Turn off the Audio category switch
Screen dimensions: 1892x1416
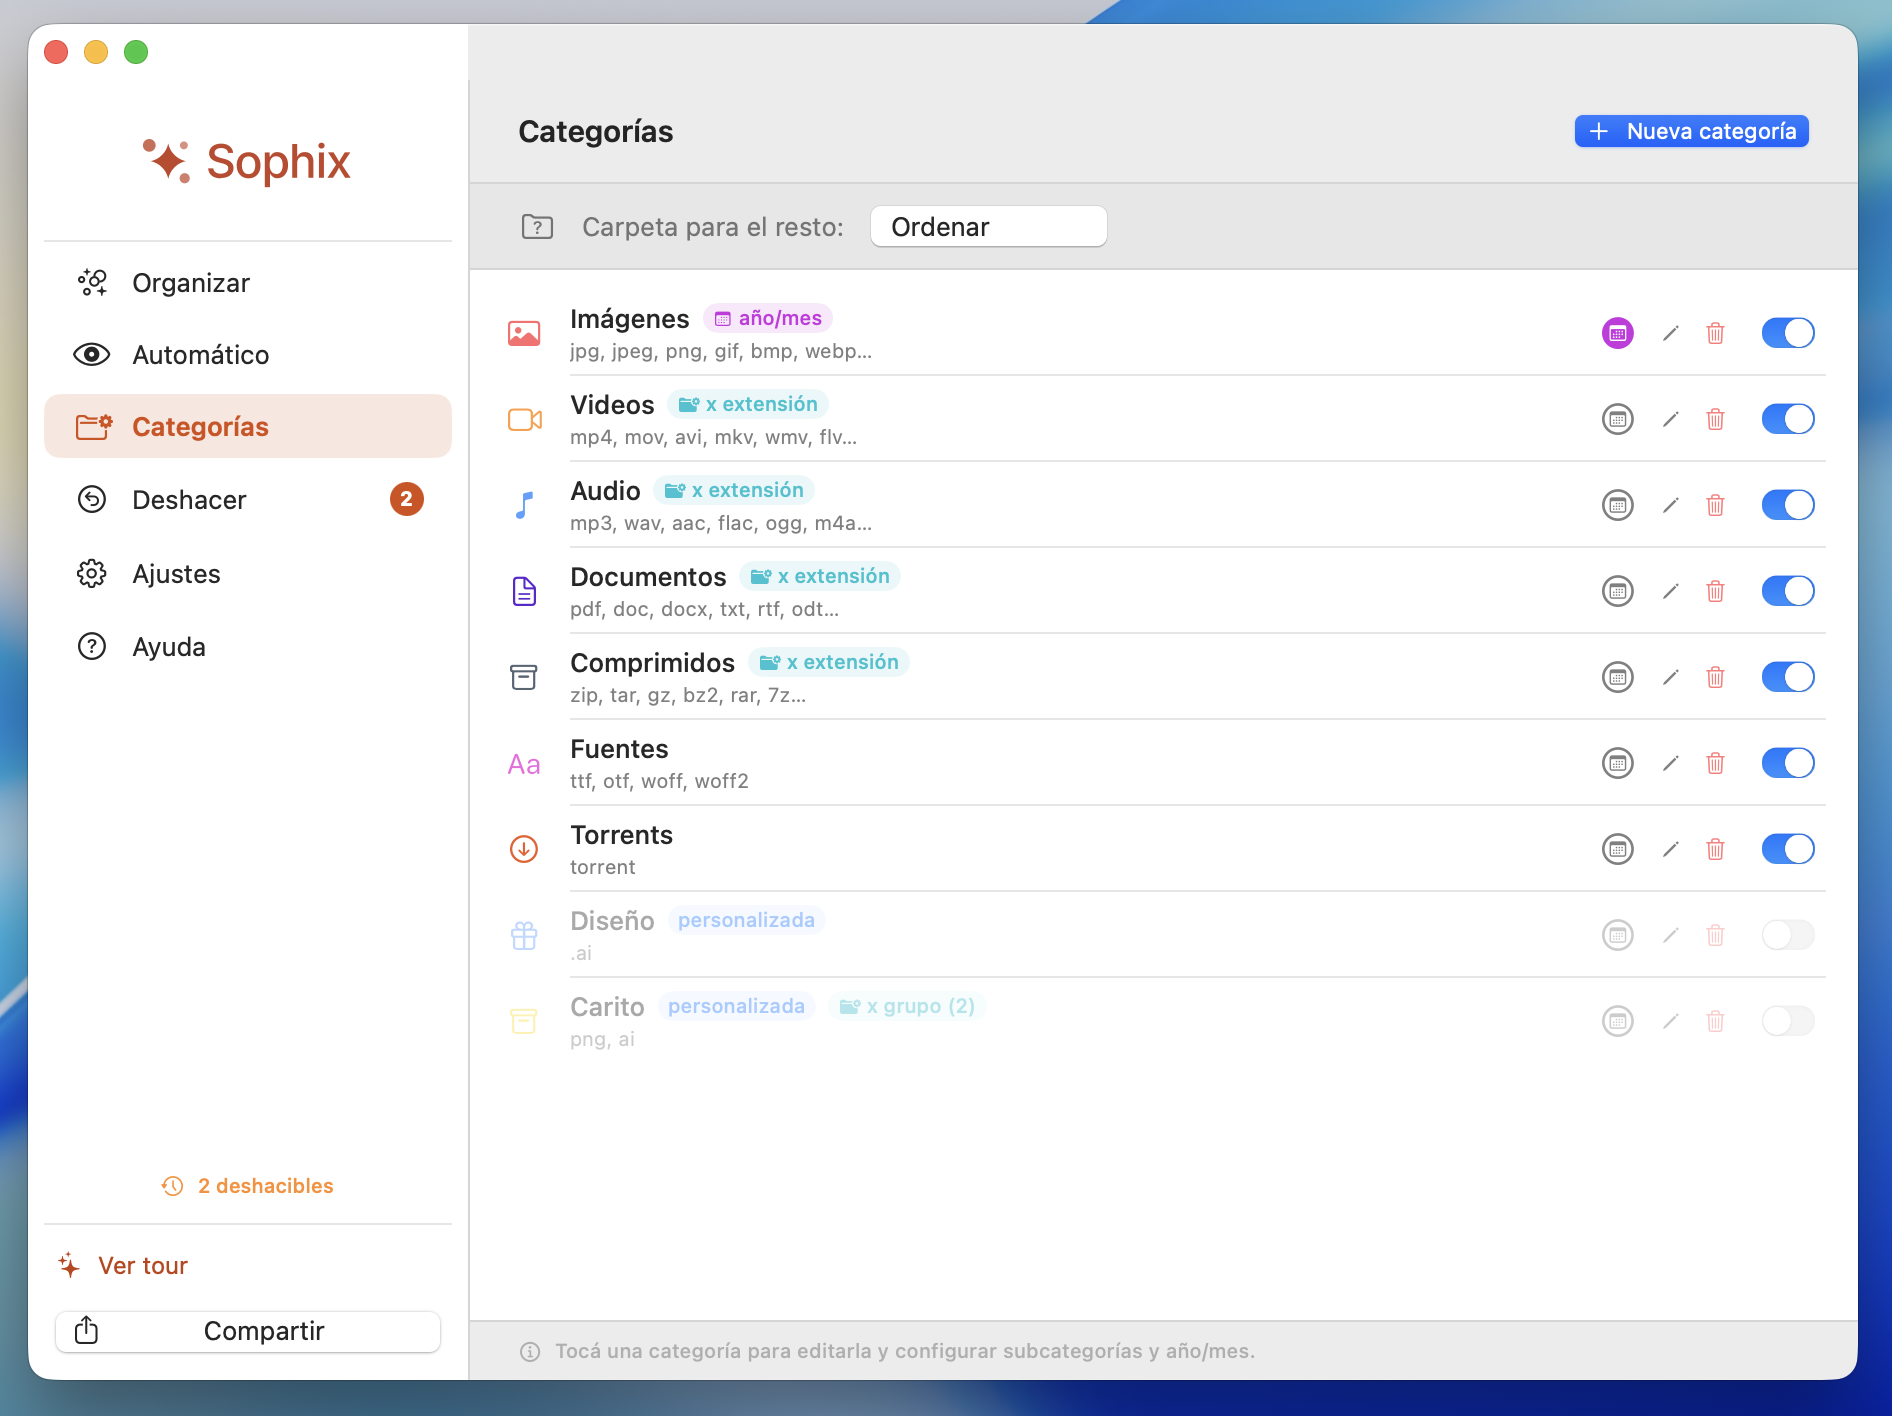pyautogui.click(x=1788, y=505)
